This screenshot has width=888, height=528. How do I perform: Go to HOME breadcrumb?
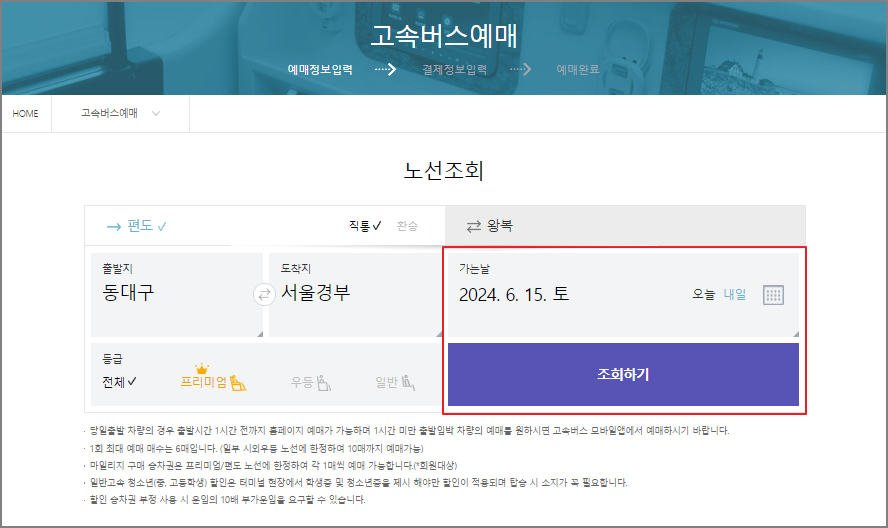coord(25,113)
